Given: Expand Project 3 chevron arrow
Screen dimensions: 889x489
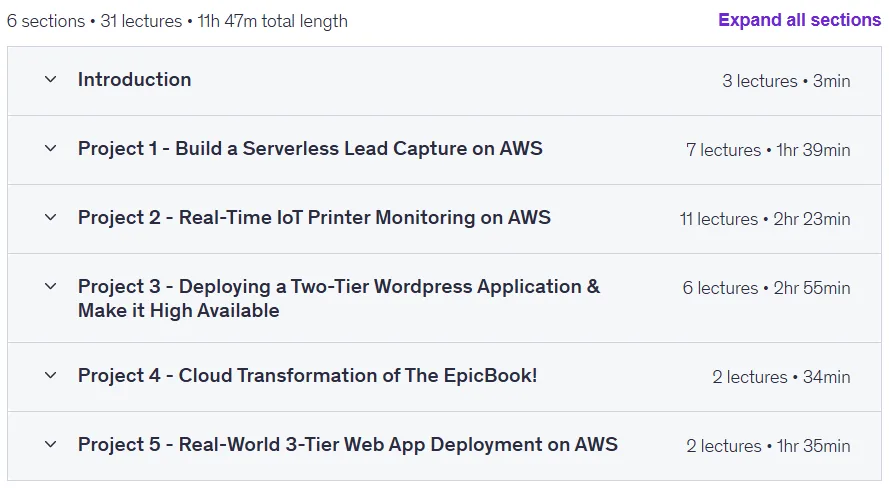Looking at the screenshot, I should [x=50, y=286].
